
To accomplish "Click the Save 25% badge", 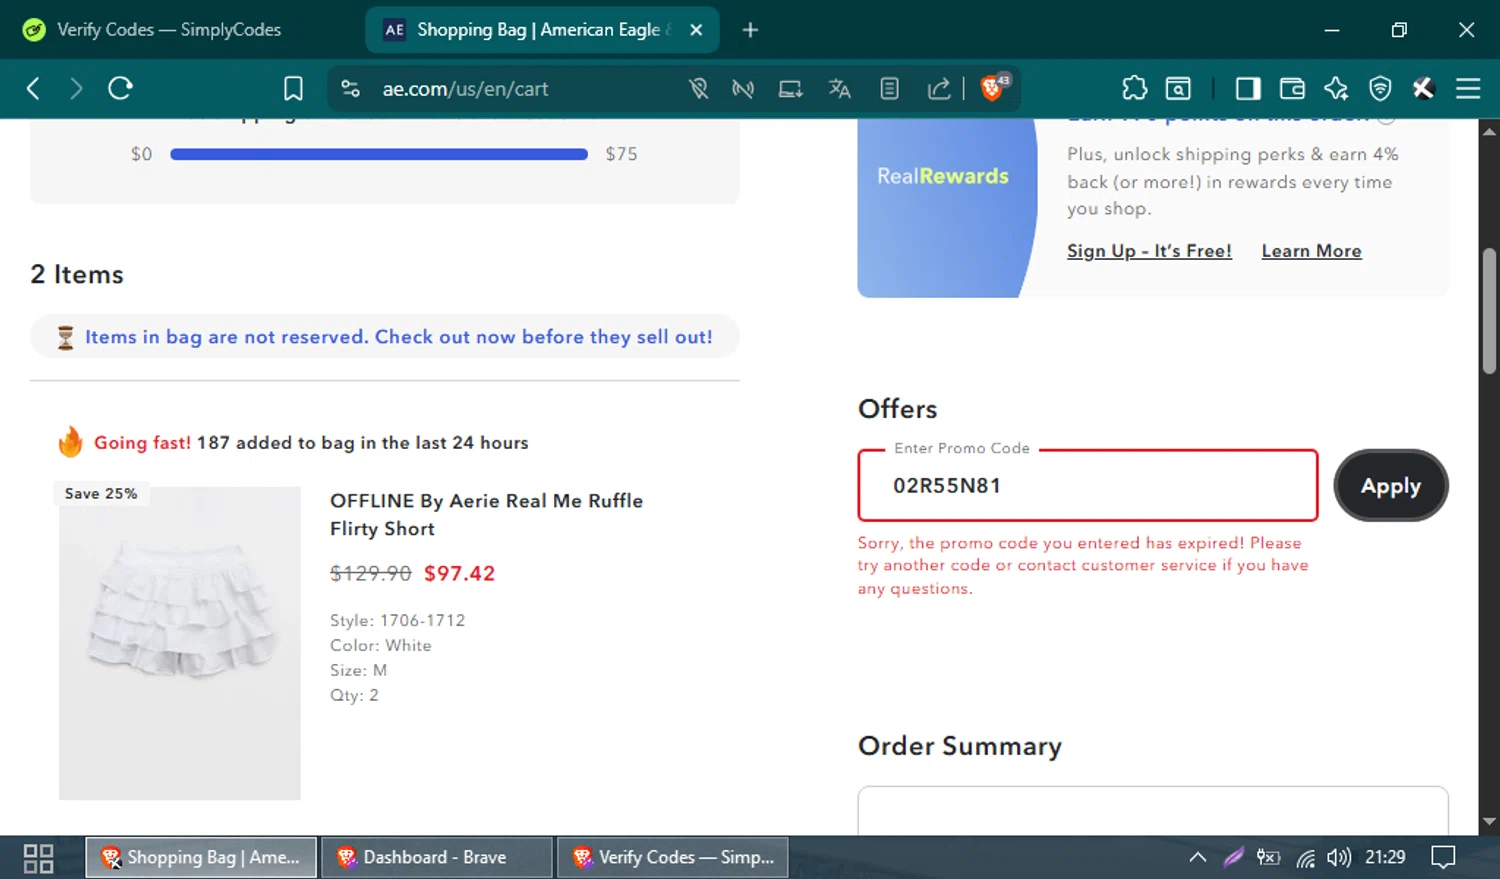I will tap(101, 494).
